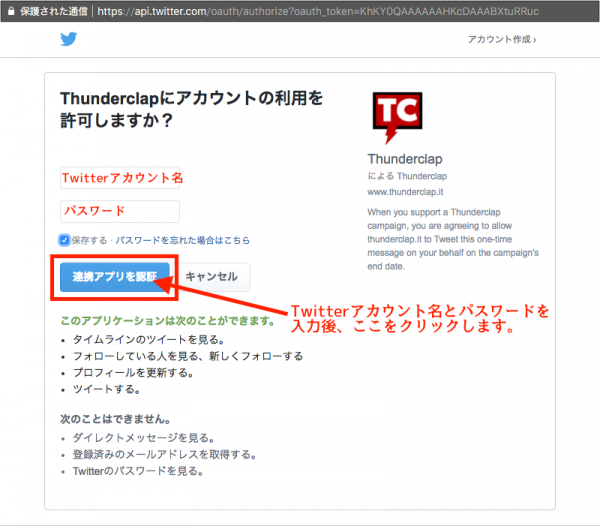The width and height of the screenshot is (600, 526).
Task: Toggle the 保存する checkbox
Action: pos(64,240)
